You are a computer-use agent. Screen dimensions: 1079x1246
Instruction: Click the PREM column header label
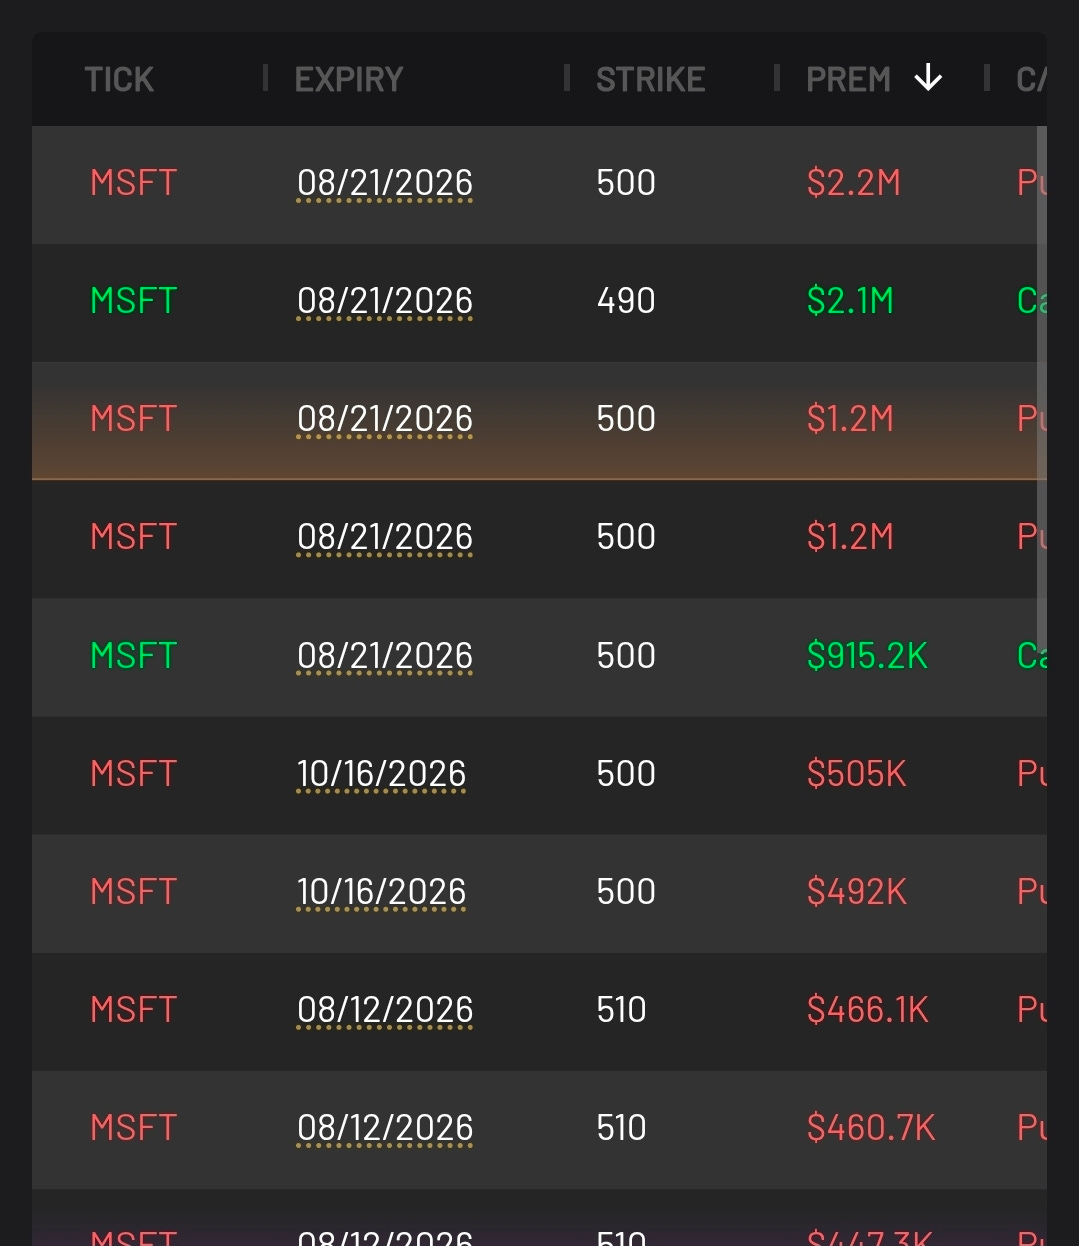[848, 79]
